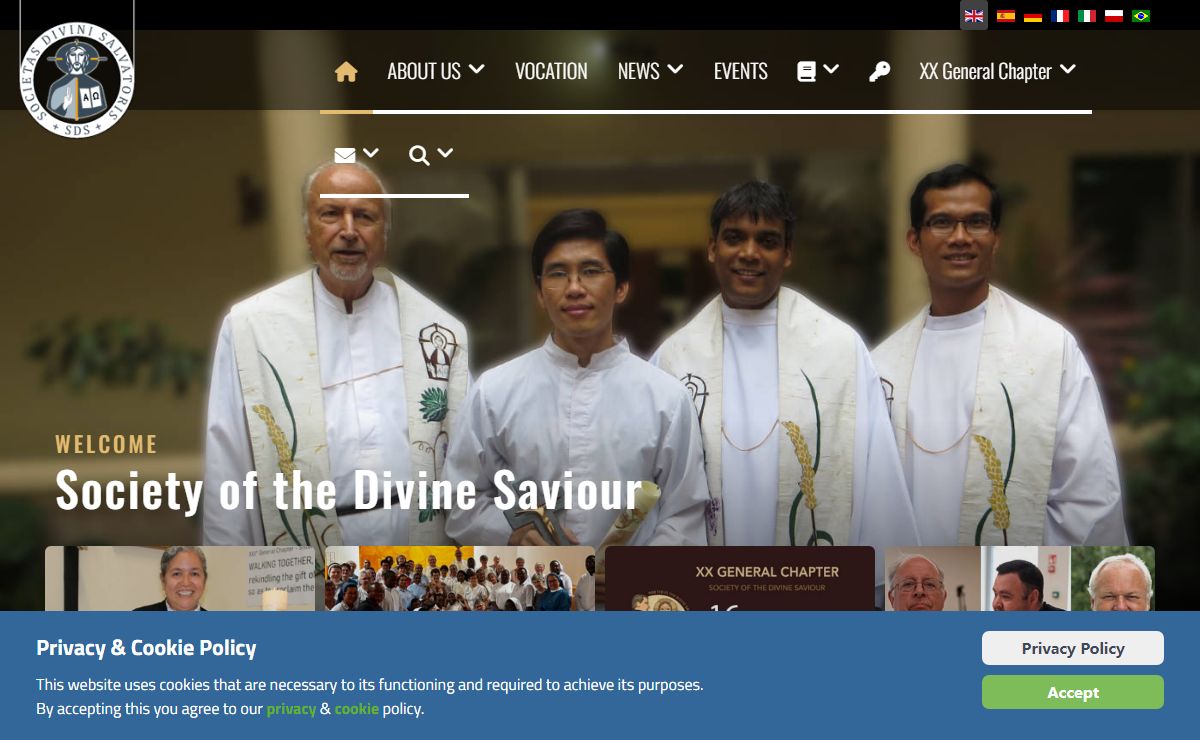This screenshot has height=740, width=1200.
Task: Switch language to English via UK flag
Action: pyautogui.click(x=974, y=16)
